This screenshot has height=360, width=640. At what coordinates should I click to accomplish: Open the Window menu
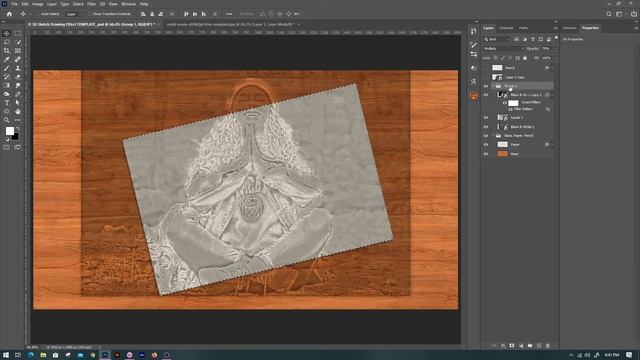click(x=128, y=4)
